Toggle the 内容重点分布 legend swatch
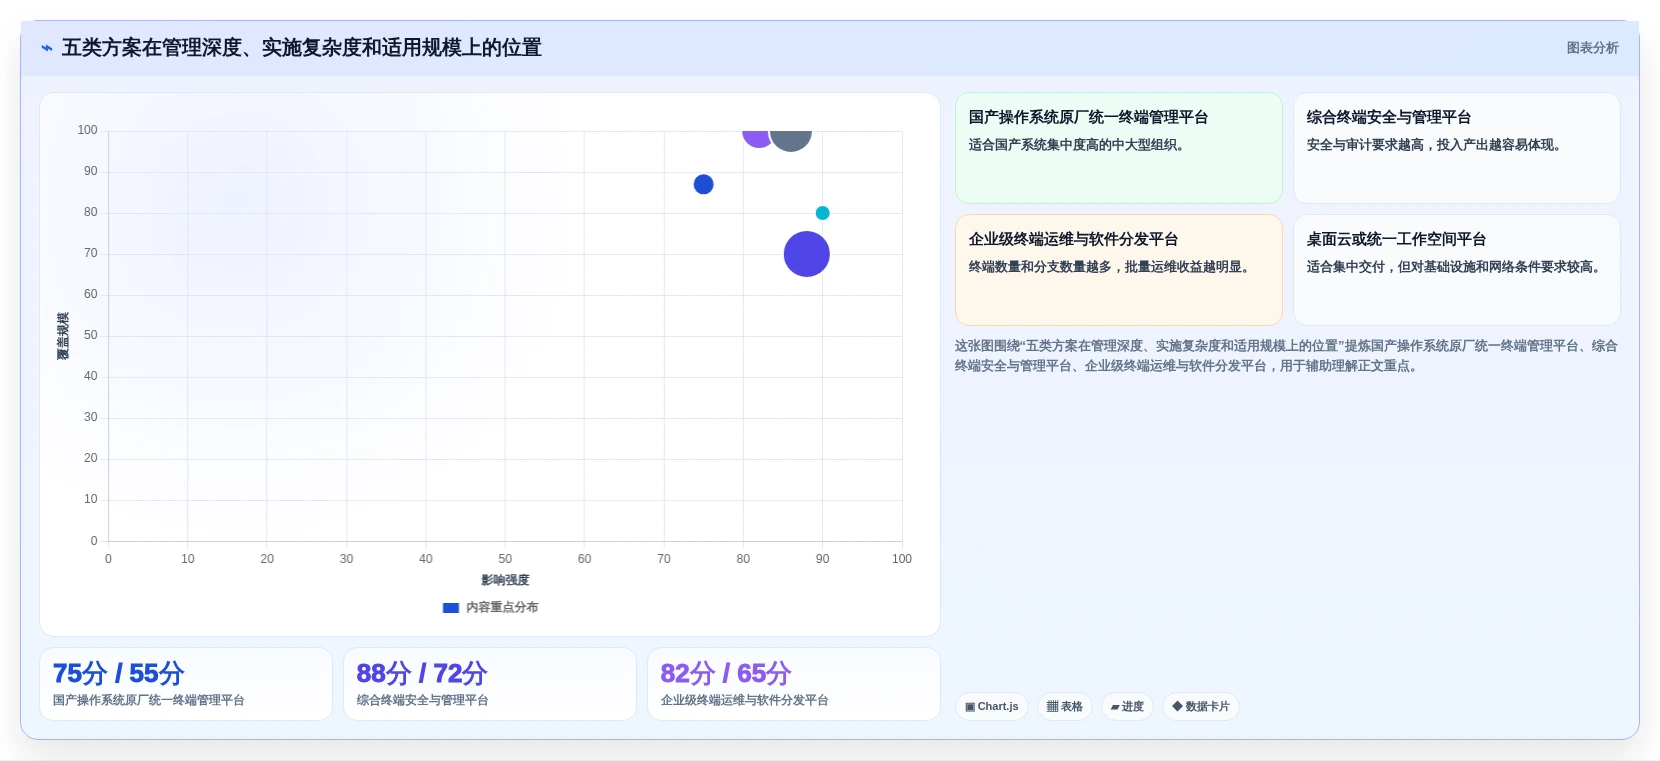 click(x=451, y=607)
